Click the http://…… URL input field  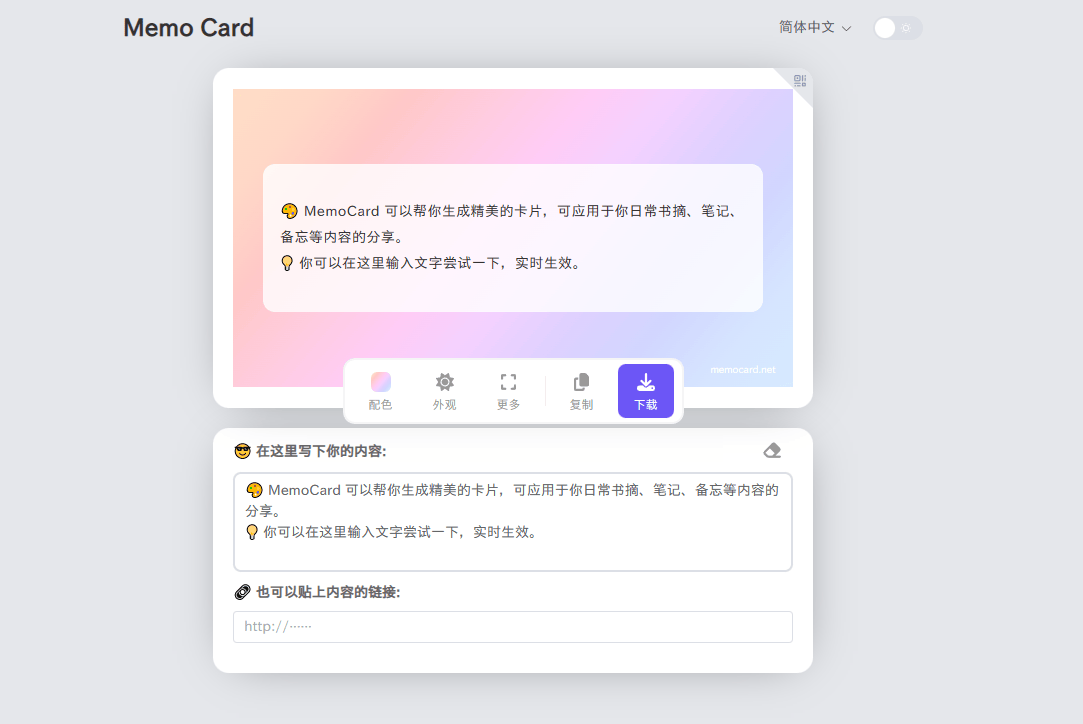click(512, 627)
